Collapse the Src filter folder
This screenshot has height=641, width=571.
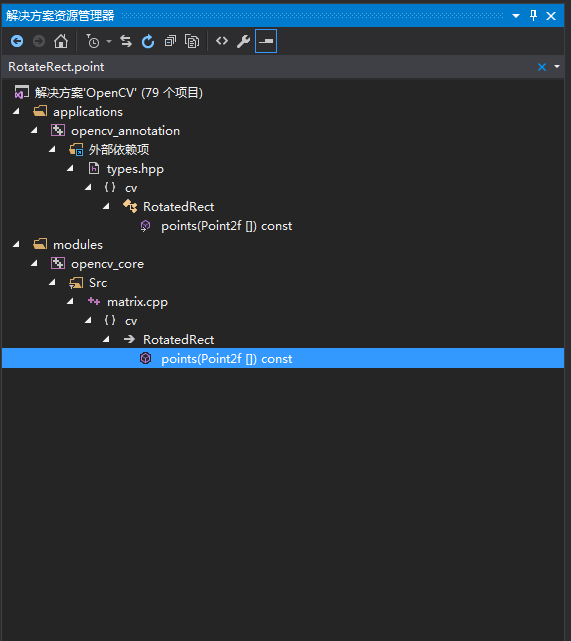[52, 282]
